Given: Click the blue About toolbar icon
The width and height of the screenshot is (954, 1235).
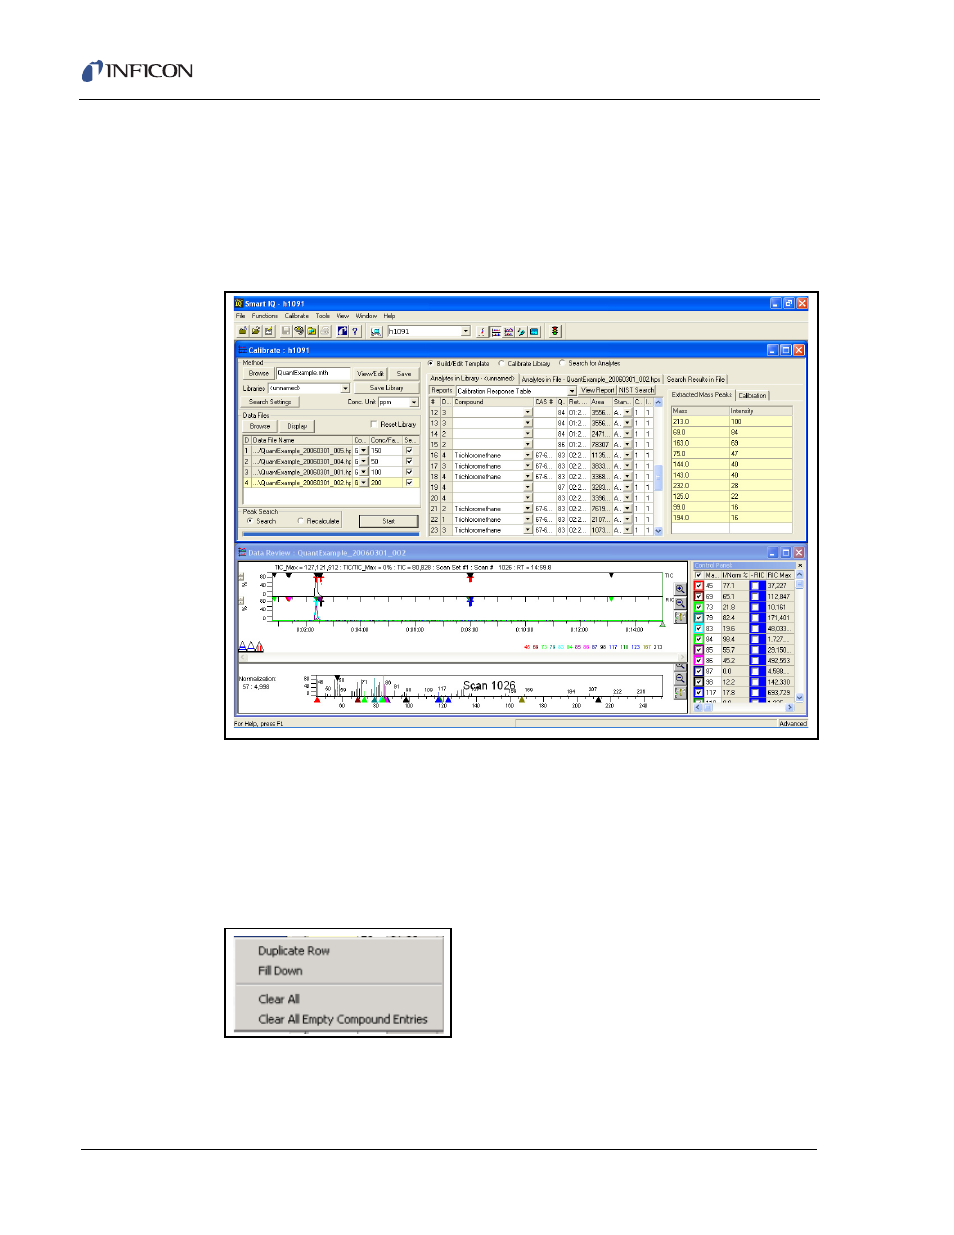Looking at the screenshot, I should tap(342, 331).
